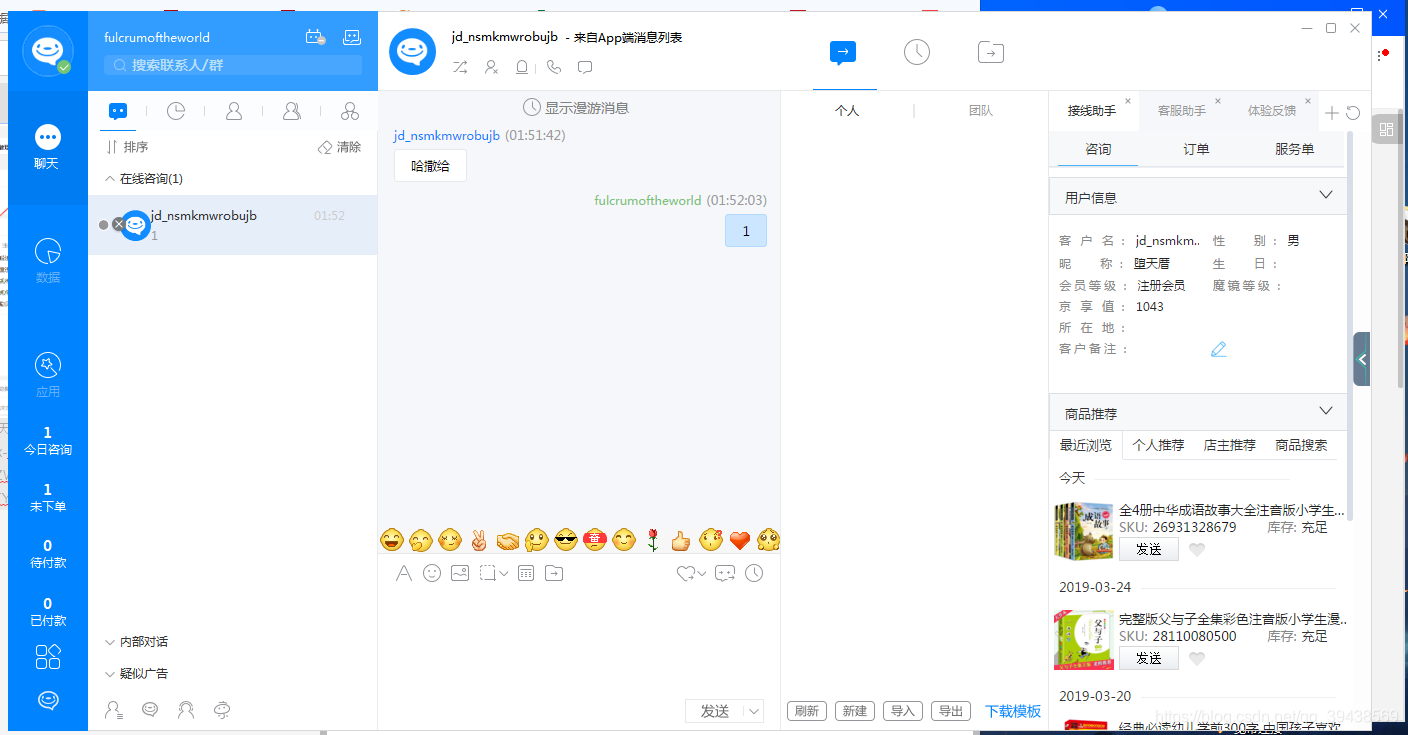Click the calculator grid icon in input toolbar
The image size is (1408, 735).
[x=526, y=573]
